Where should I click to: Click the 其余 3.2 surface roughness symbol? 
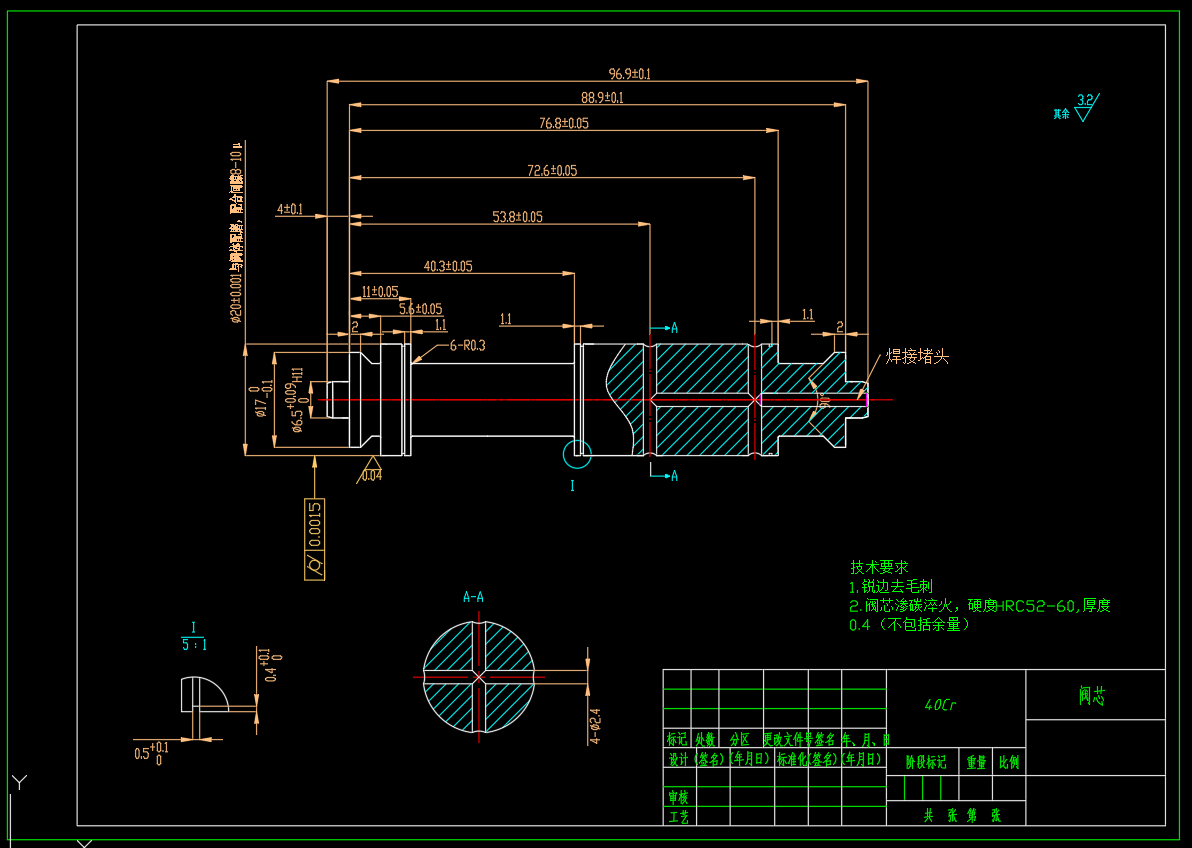click(1076, 107)
